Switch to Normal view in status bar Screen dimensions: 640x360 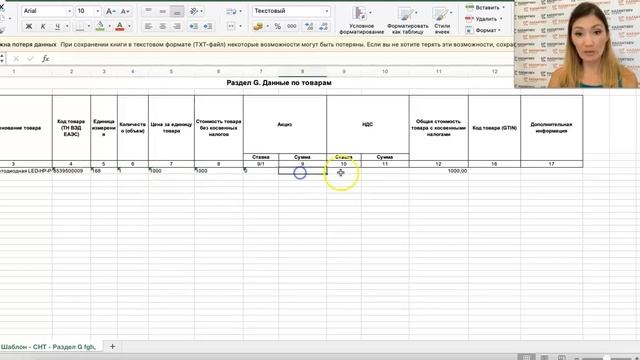(x=527, y=358)
